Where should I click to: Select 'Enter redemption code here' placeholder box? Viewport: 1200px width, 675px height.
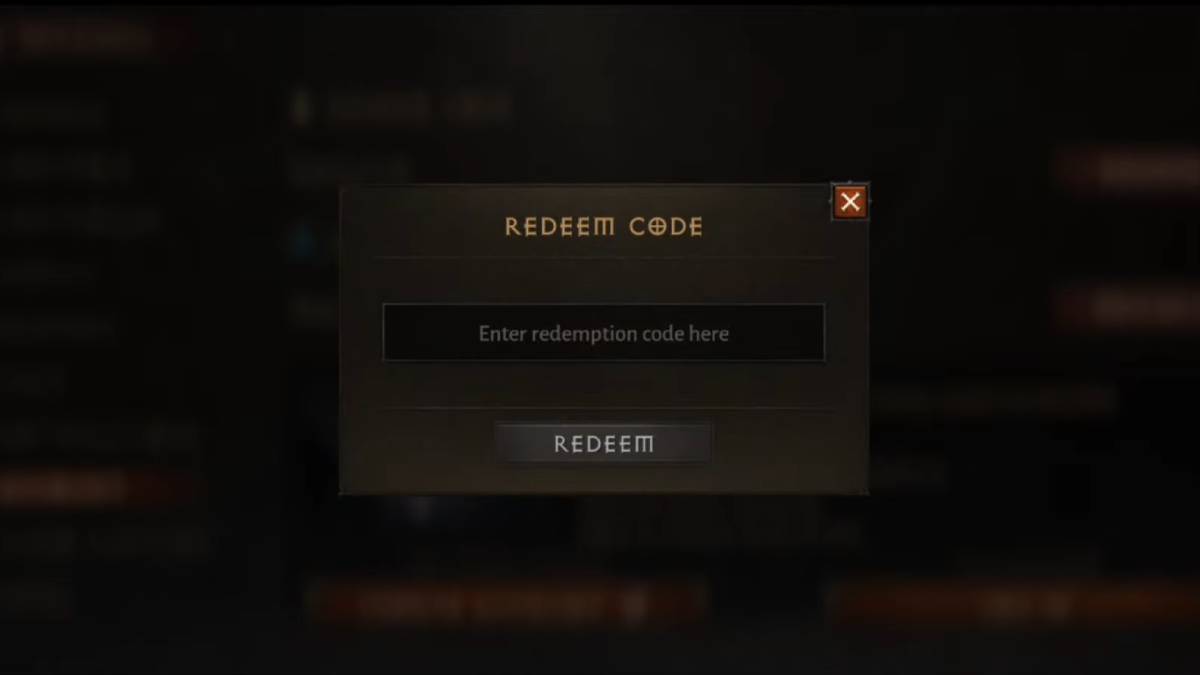(604, 333)
